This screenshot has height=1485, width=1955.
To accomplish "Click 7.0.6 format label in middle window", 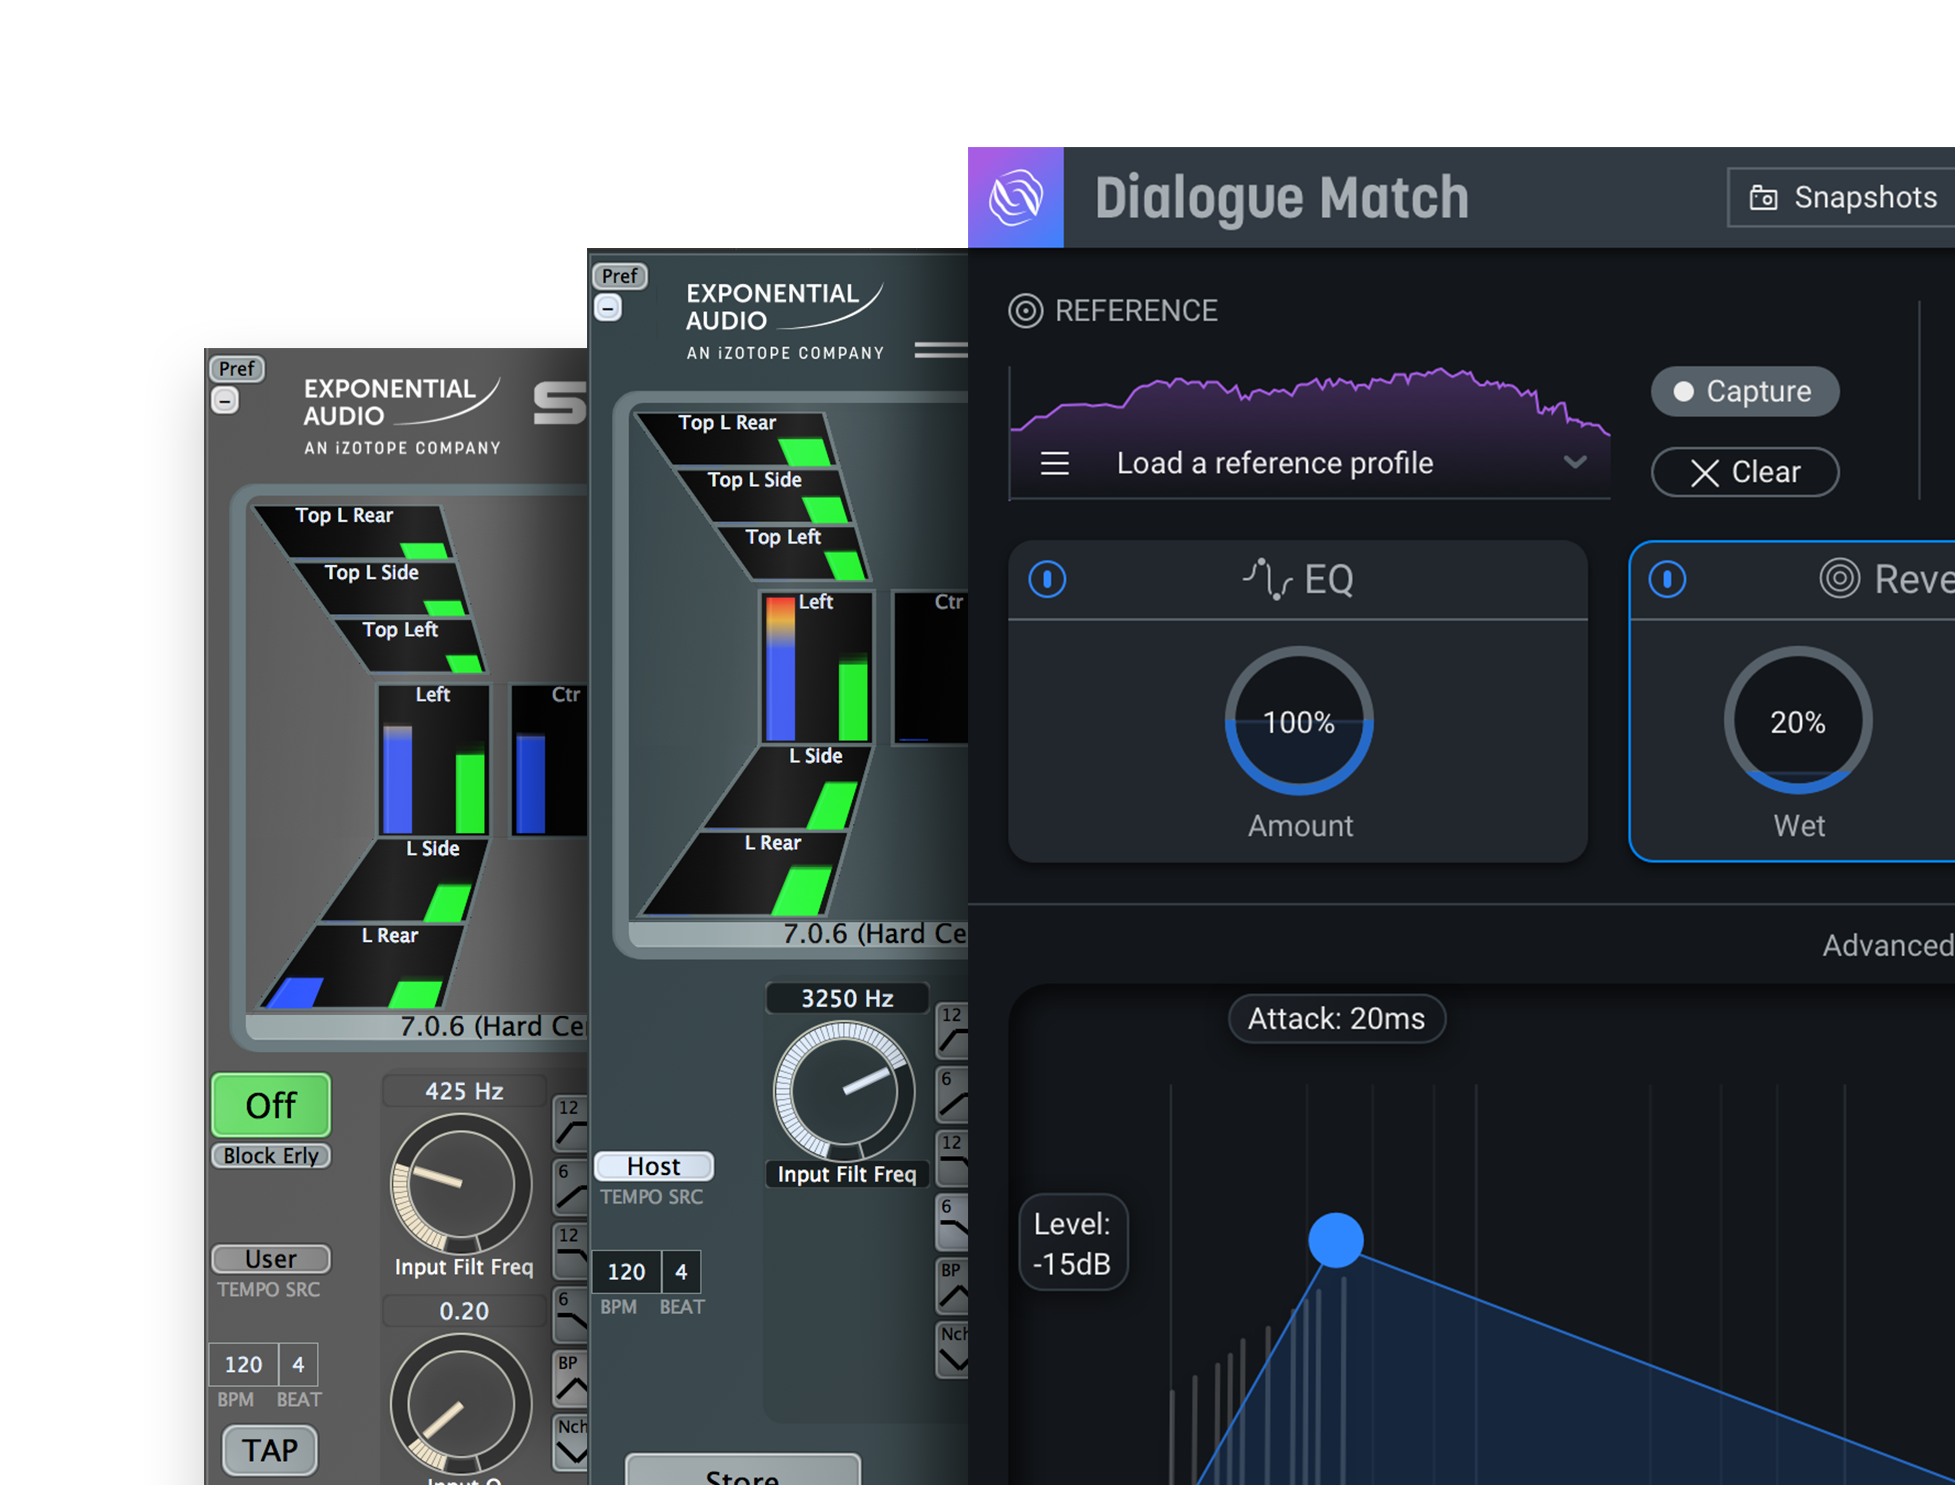I will (875, 933).
